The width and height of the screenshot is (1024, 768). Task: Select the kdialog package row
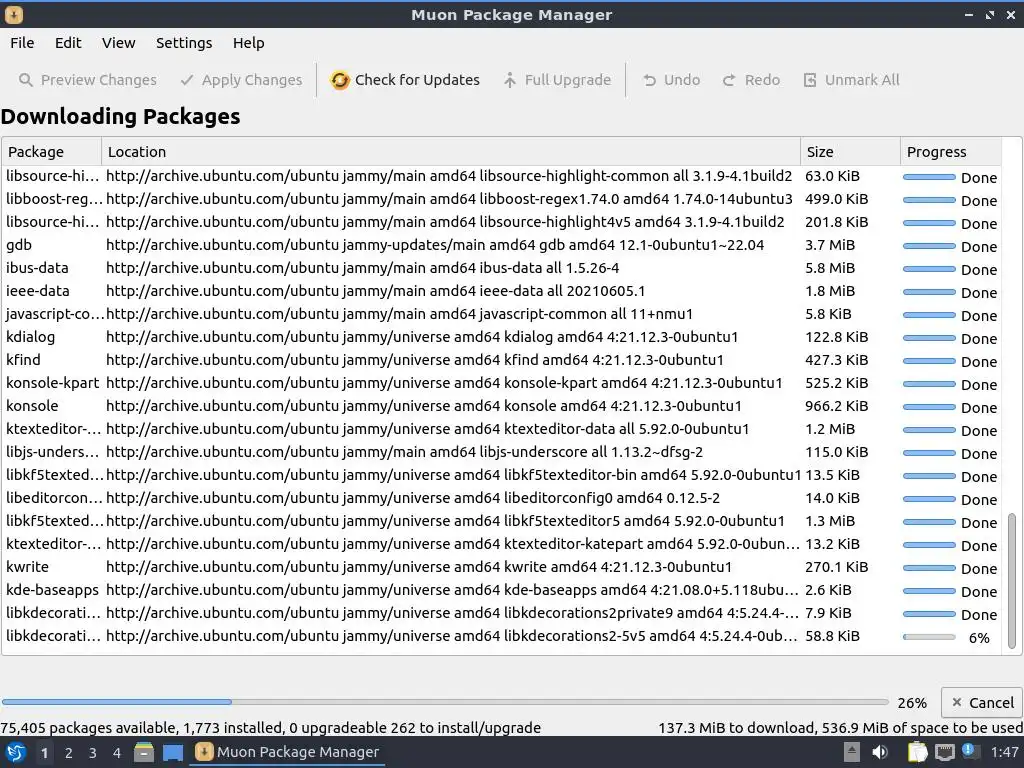(501, 338)
